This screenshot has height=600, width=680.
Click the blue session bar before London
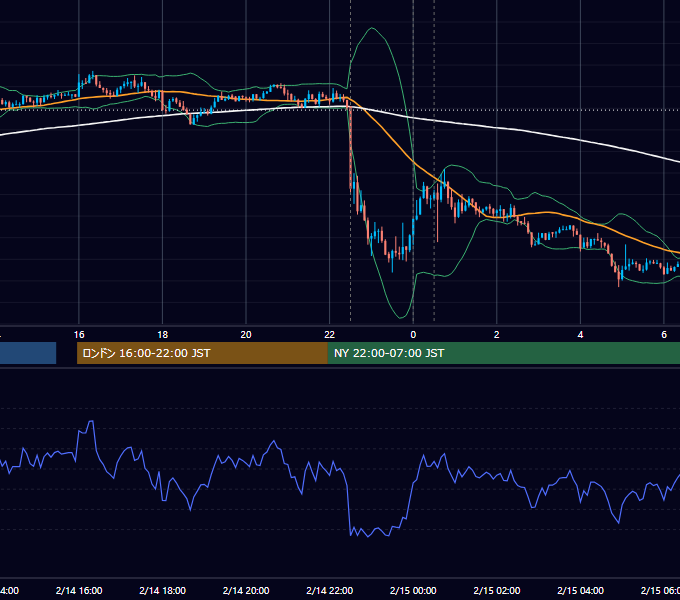(x=28, y=353)
